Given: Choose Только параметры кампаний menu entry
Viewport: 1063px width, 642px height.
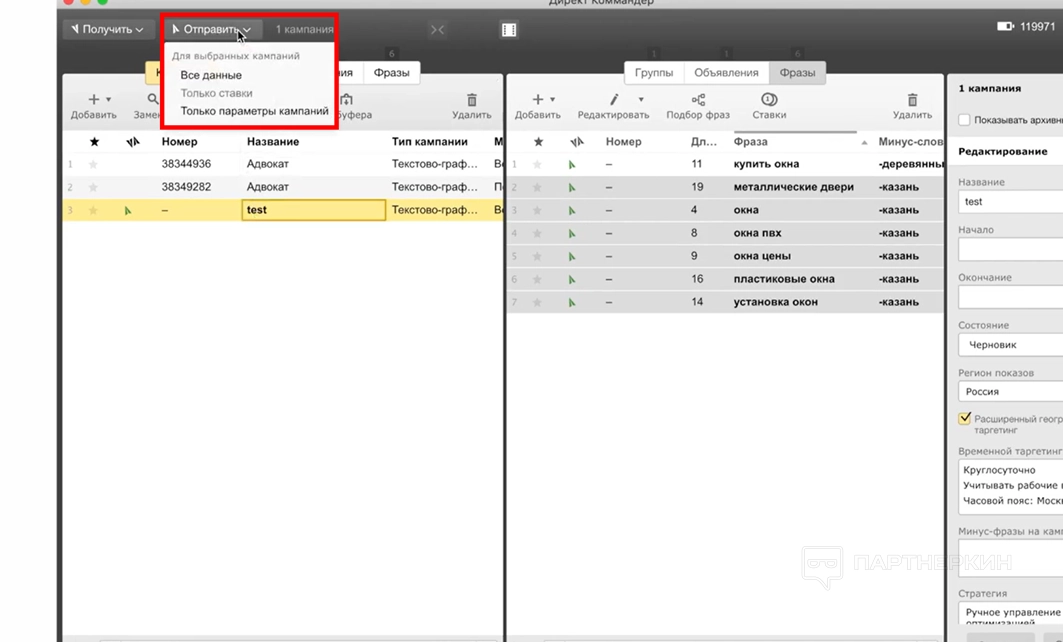Looking at the screenshot, I should point(254,111).
